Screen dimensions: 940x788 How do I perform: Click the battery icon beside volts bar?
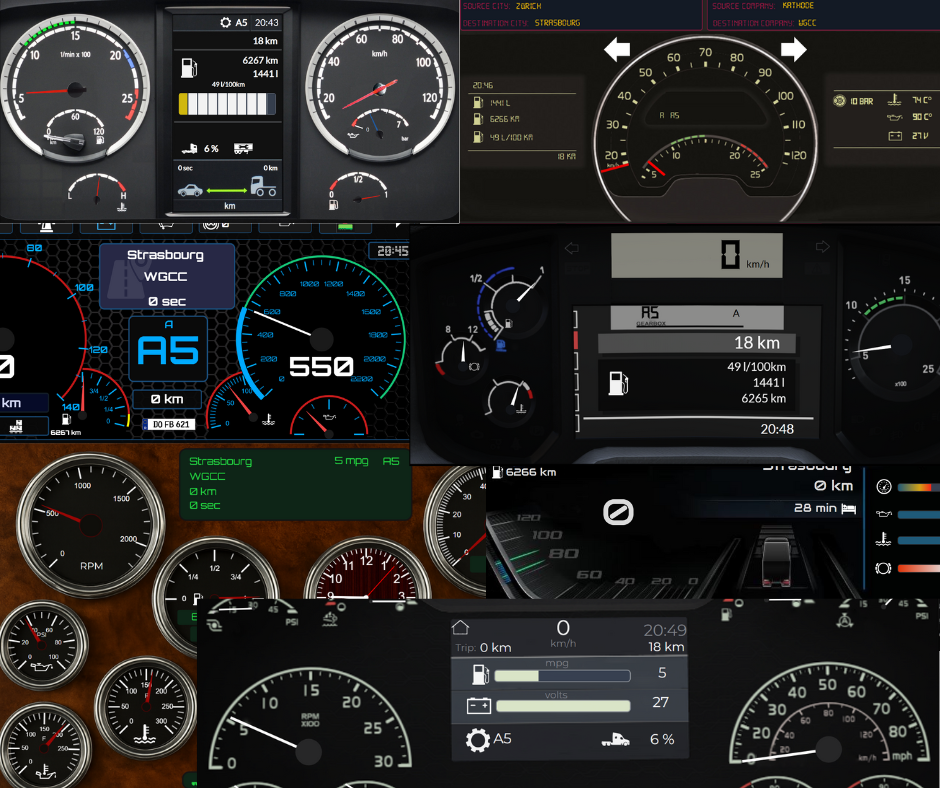478,706
